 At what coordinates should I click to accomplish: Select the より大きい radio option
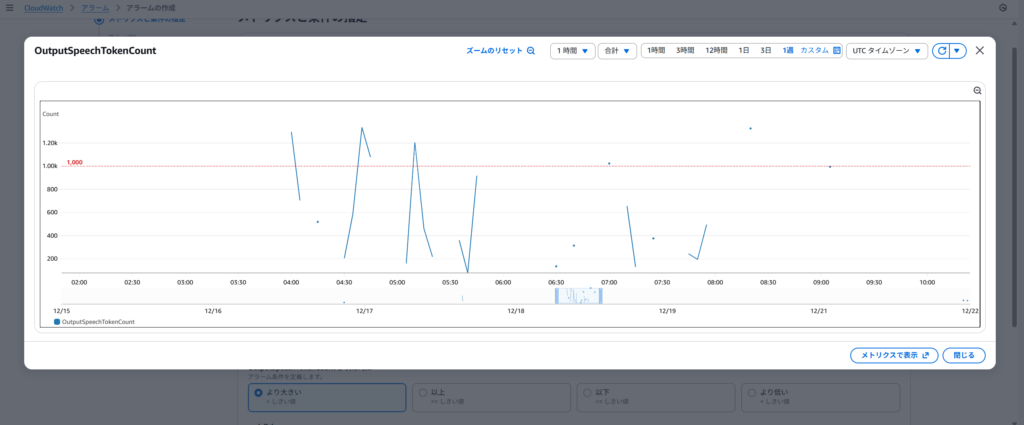pos(259,393)
